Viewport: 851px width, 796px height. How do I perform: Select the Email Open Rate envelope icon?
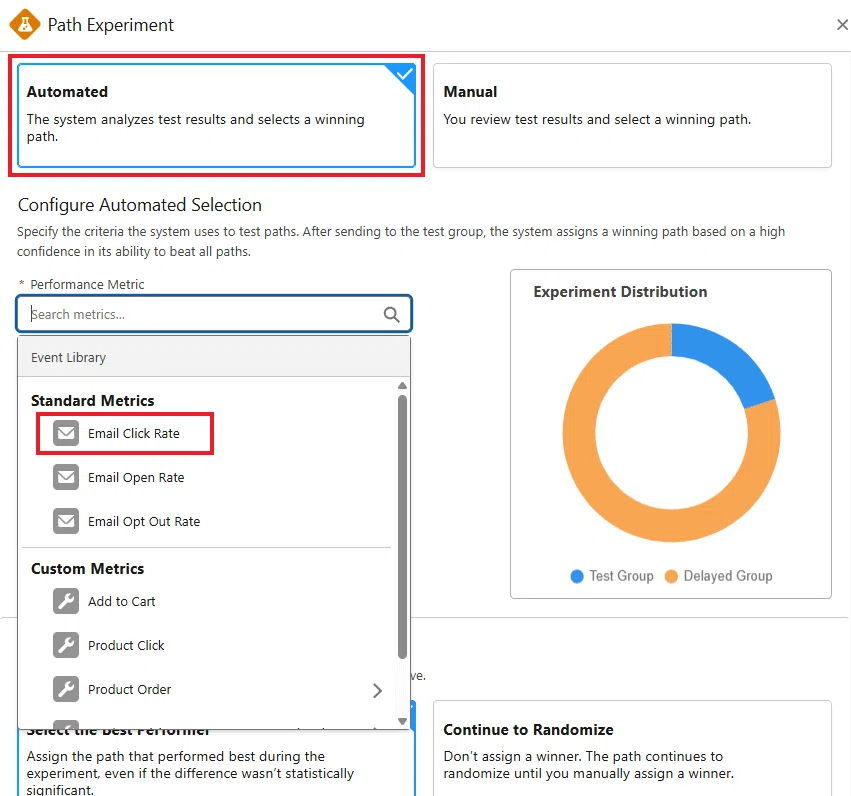click(66, 477)
